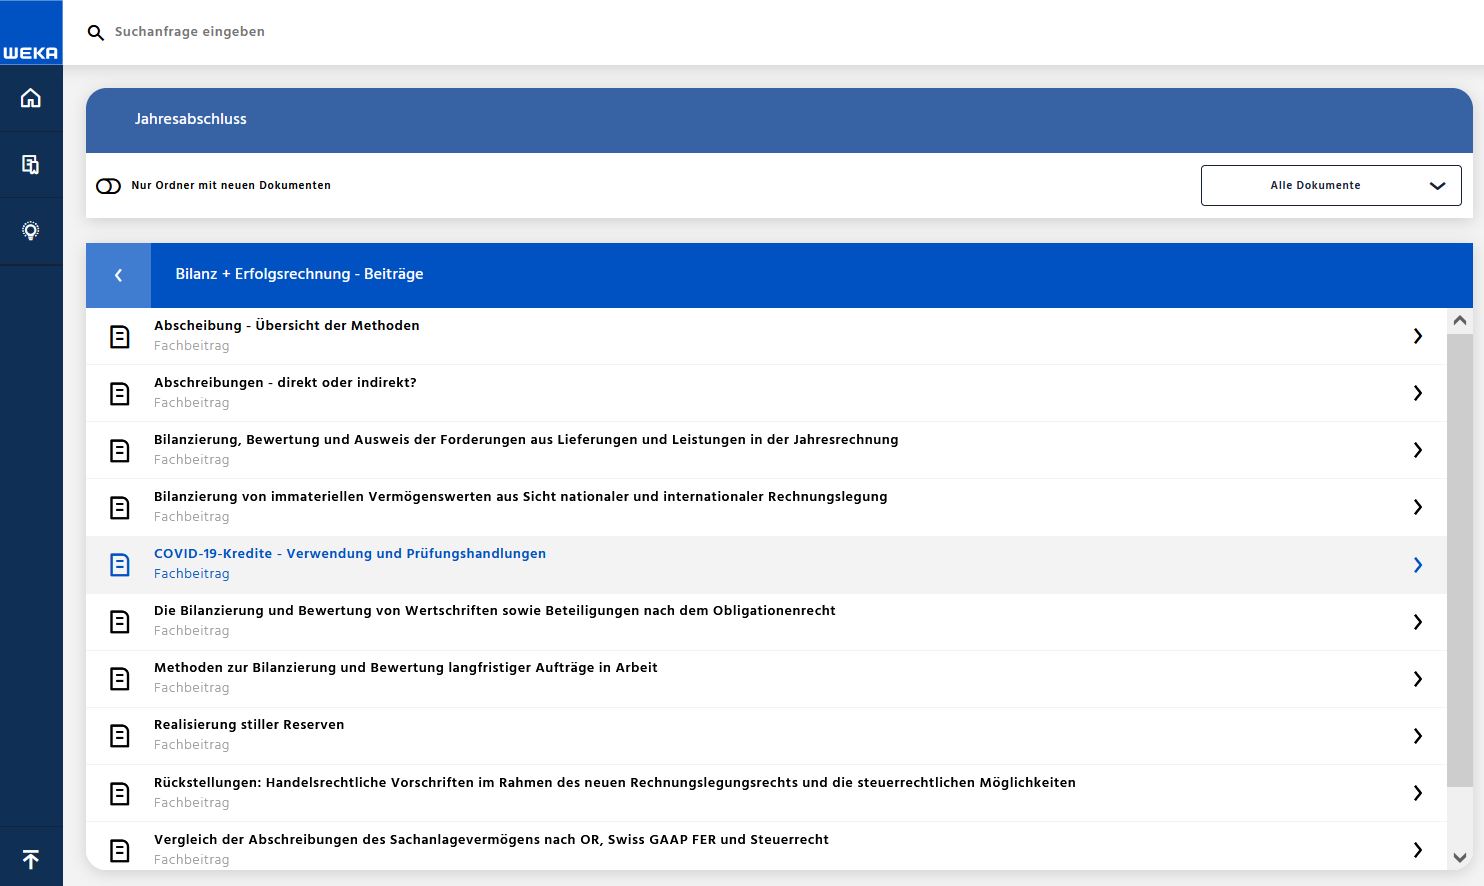Click the WEKA logo
The height and width of the screenshot is (886, 1484).
(31, 52)
